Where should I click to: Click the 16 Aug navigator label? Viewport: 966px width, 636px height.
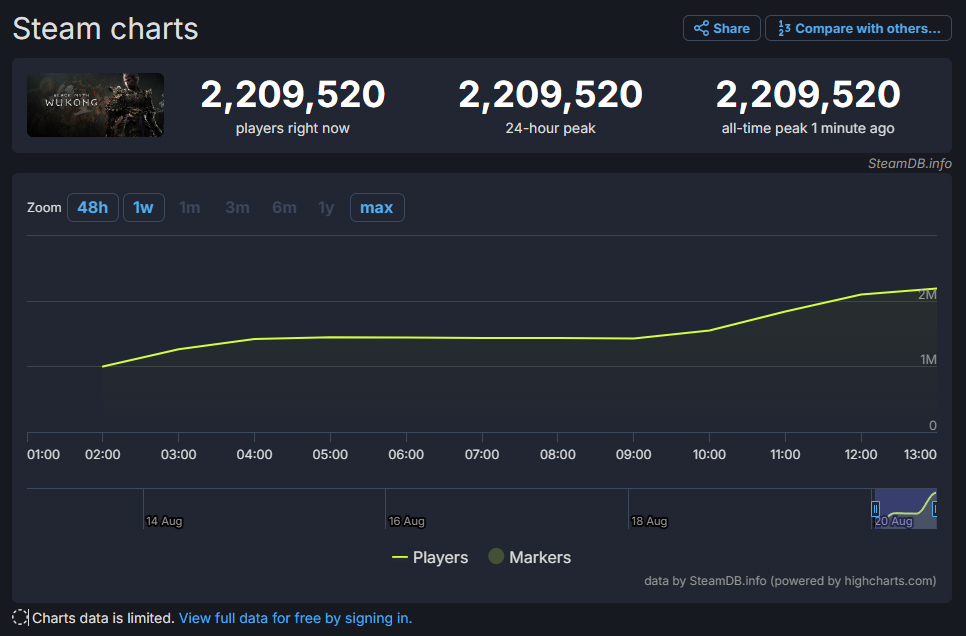pyautogui.click(x=407, y=521)
